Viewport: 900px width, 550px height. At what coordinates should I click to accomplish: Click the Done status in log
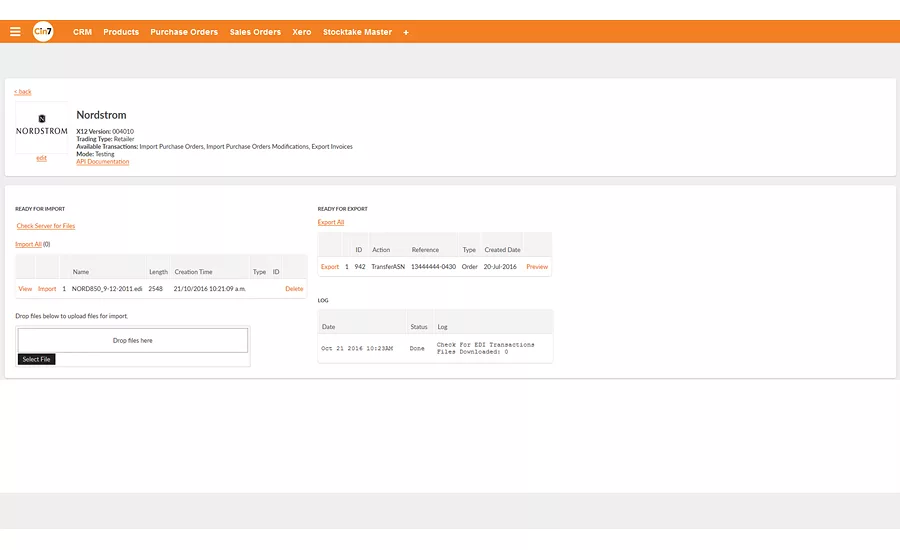pyautogui.click(x=417, y=348)
